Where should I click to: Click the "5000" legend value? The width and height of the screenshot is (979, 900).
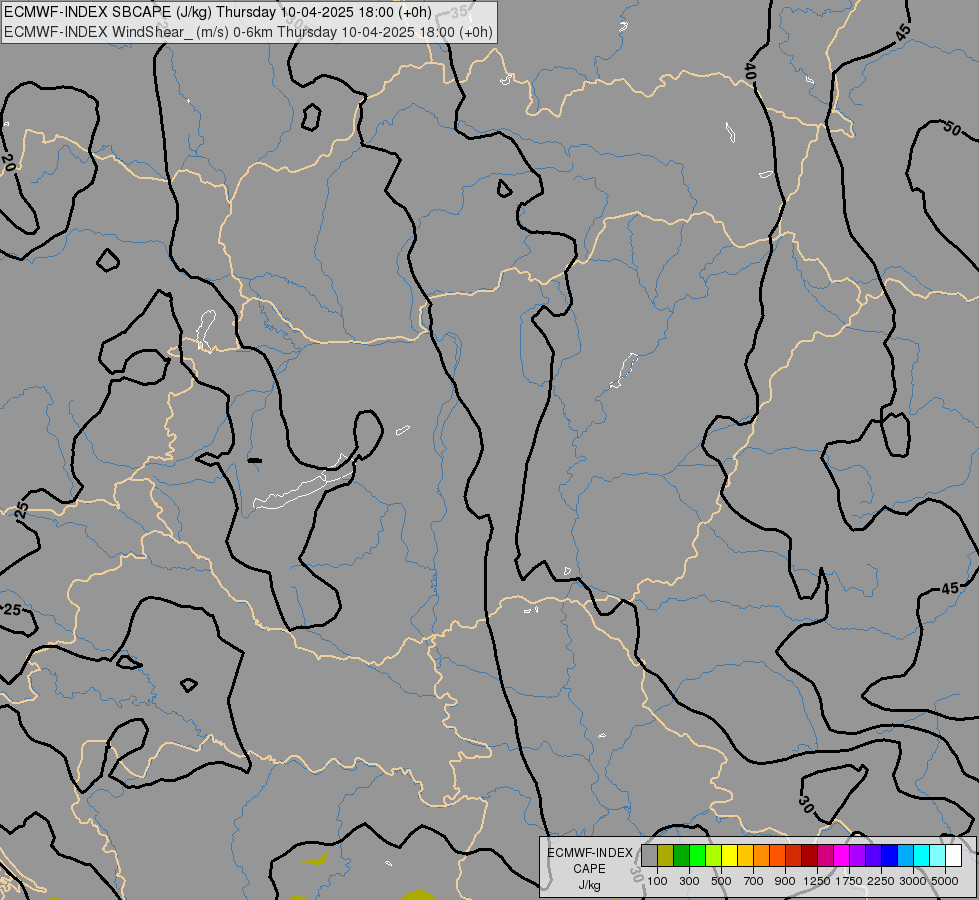click(945, 881)
